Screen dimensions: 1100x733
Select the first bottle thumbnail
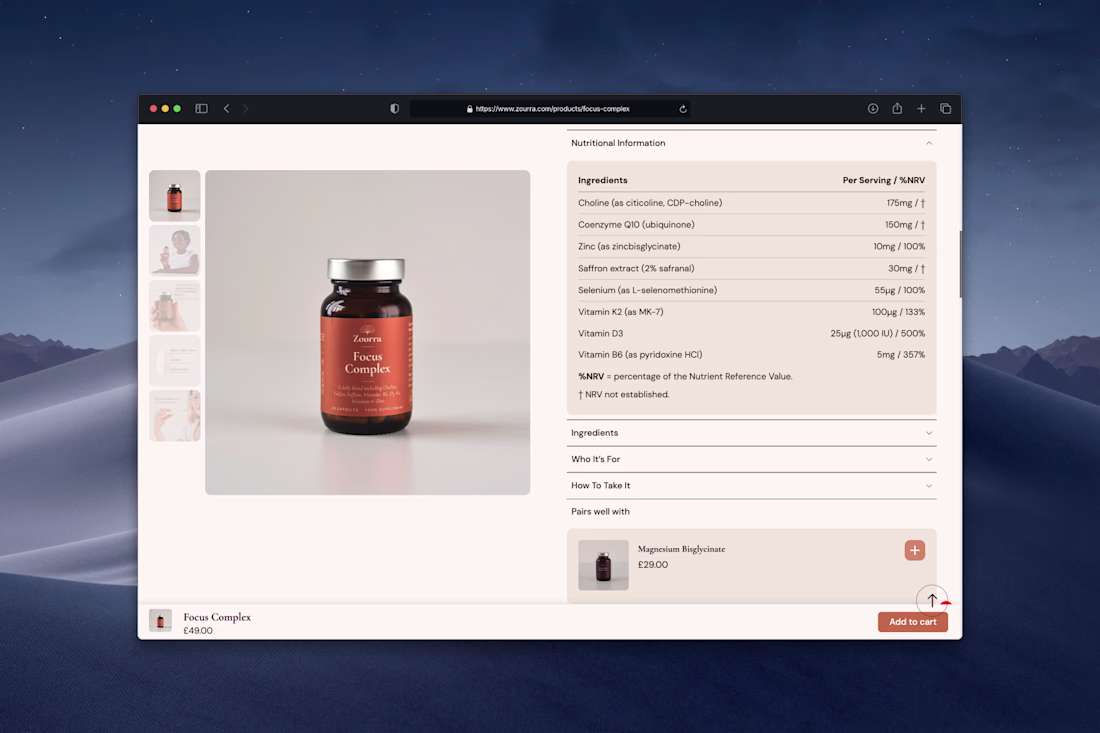(175, 196)
